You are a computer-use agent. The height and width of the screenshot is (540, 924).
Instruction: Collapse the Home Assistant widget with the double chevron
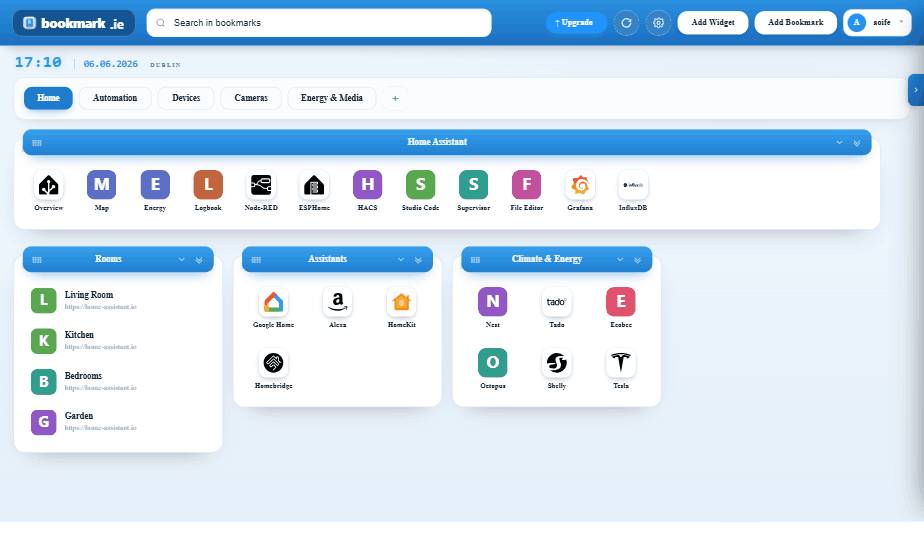[x=857, y=143]
